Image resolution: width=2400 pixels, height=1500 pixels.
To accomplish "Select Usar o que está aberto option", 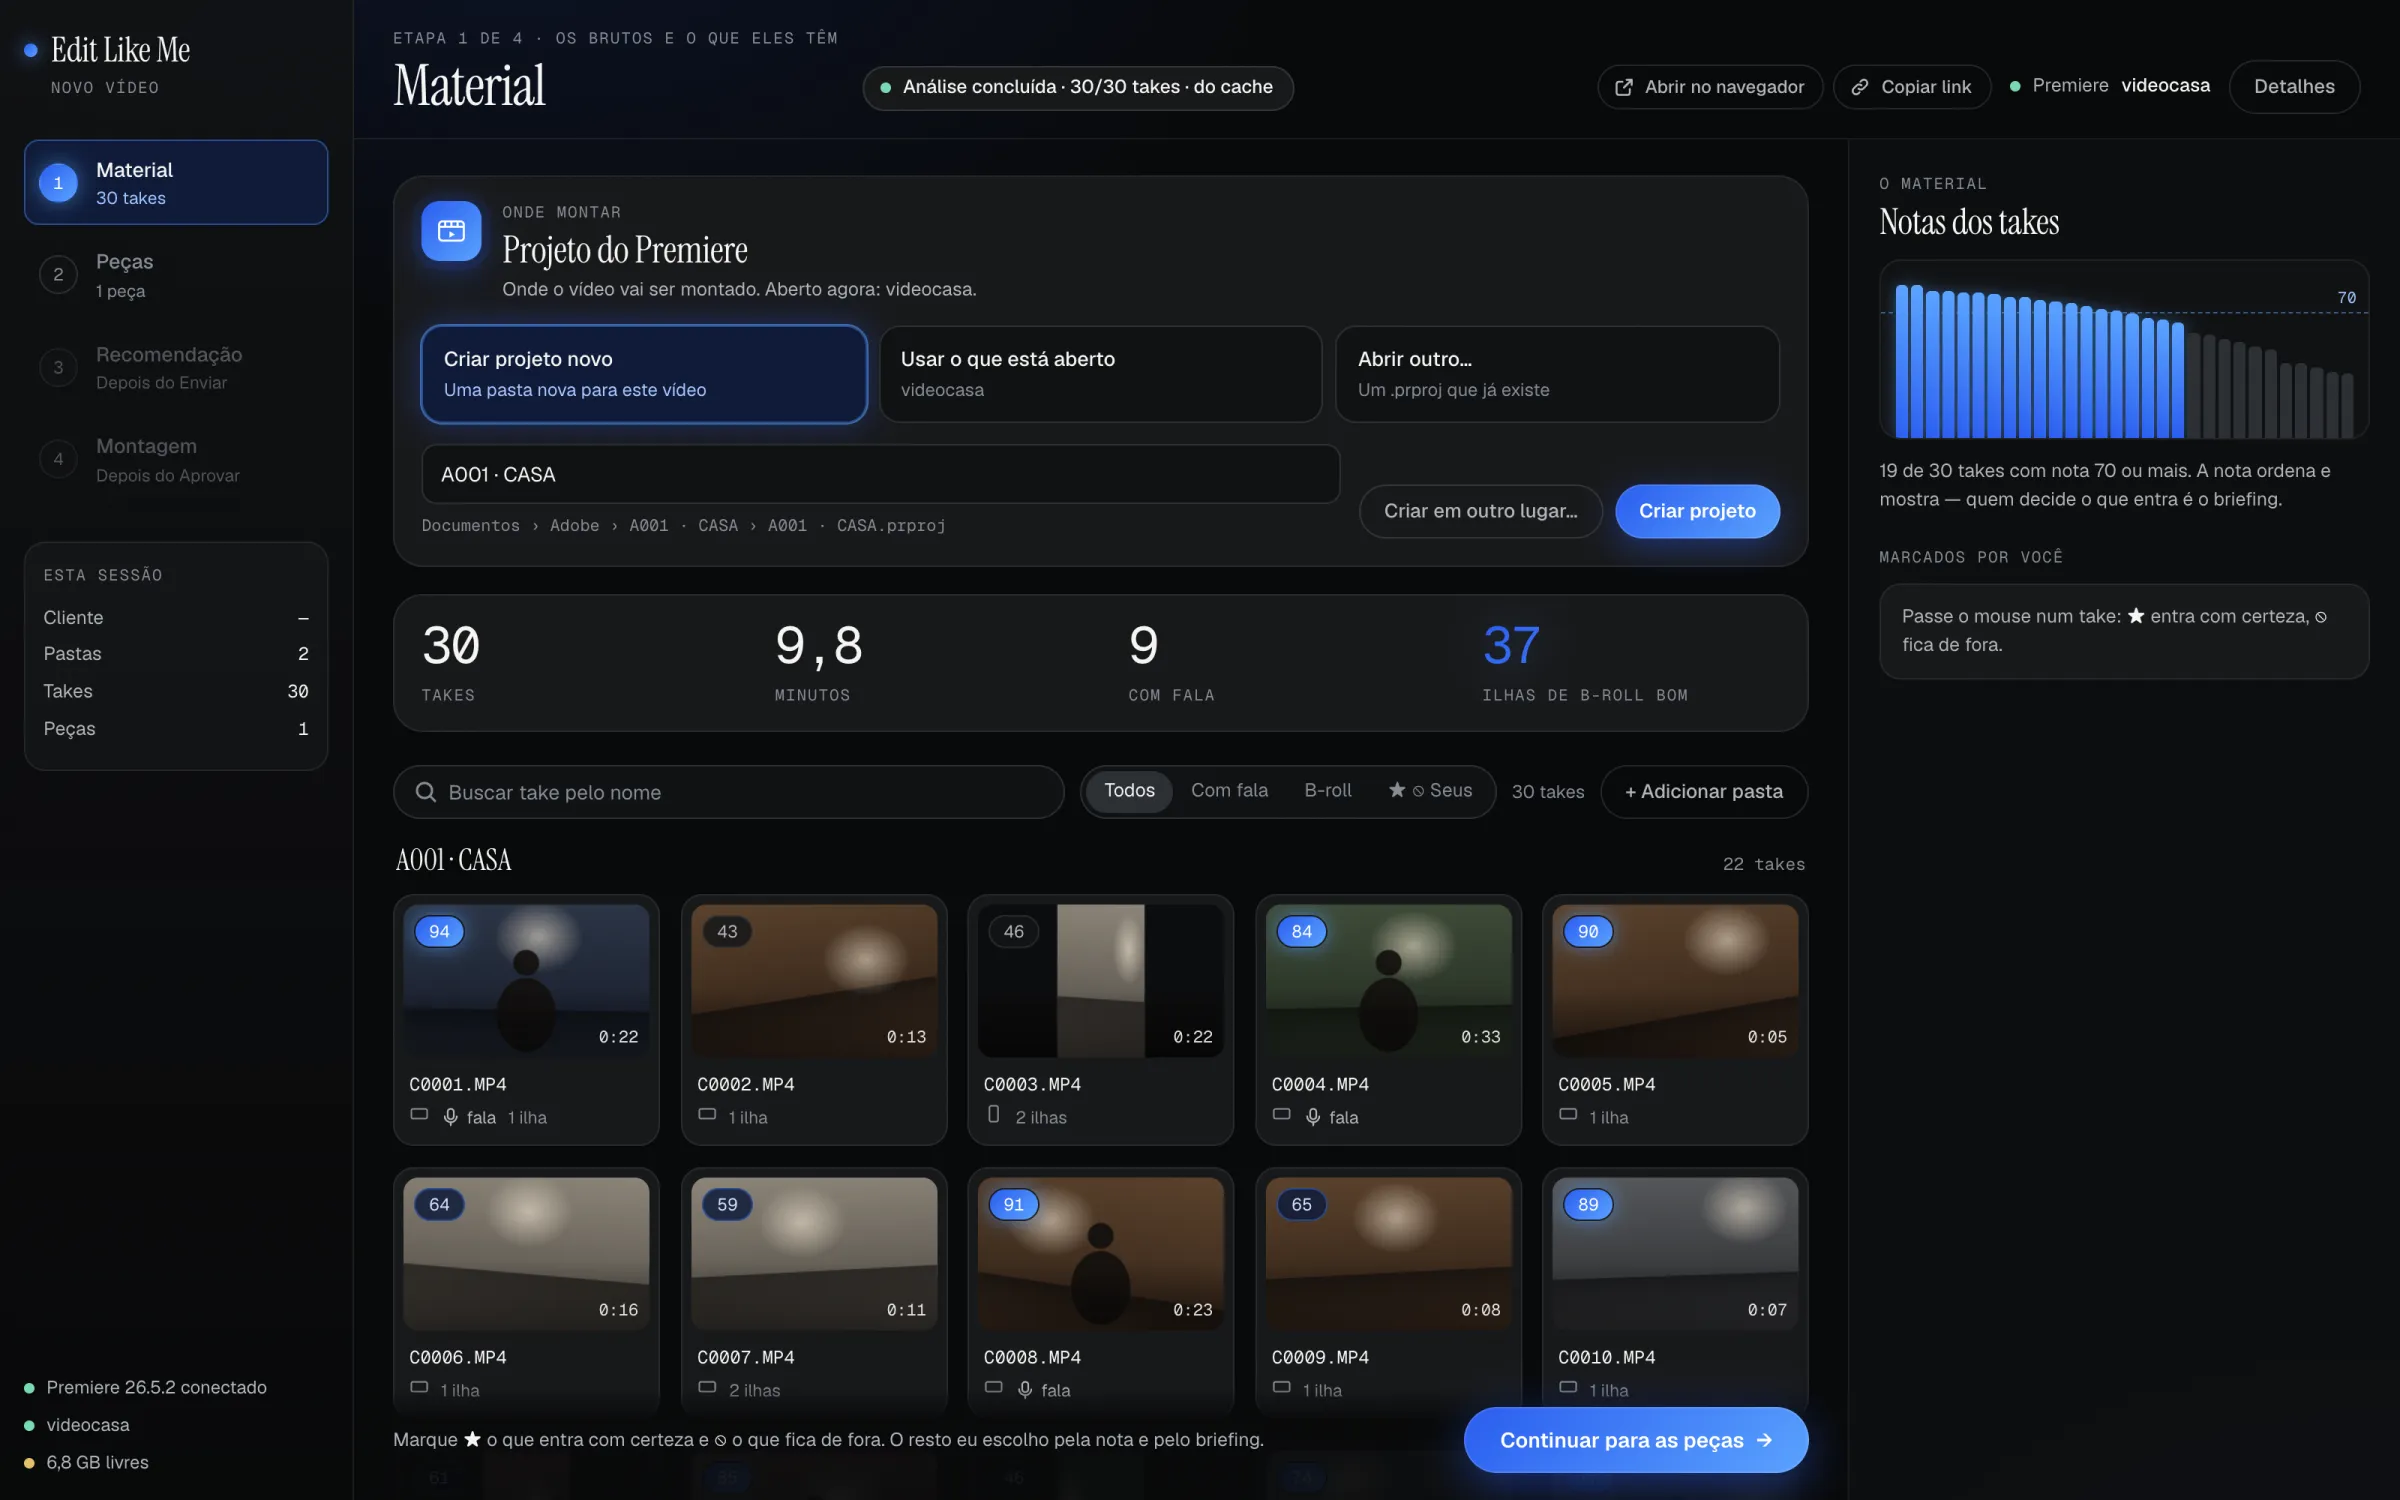I will [x=1100, y=374].
